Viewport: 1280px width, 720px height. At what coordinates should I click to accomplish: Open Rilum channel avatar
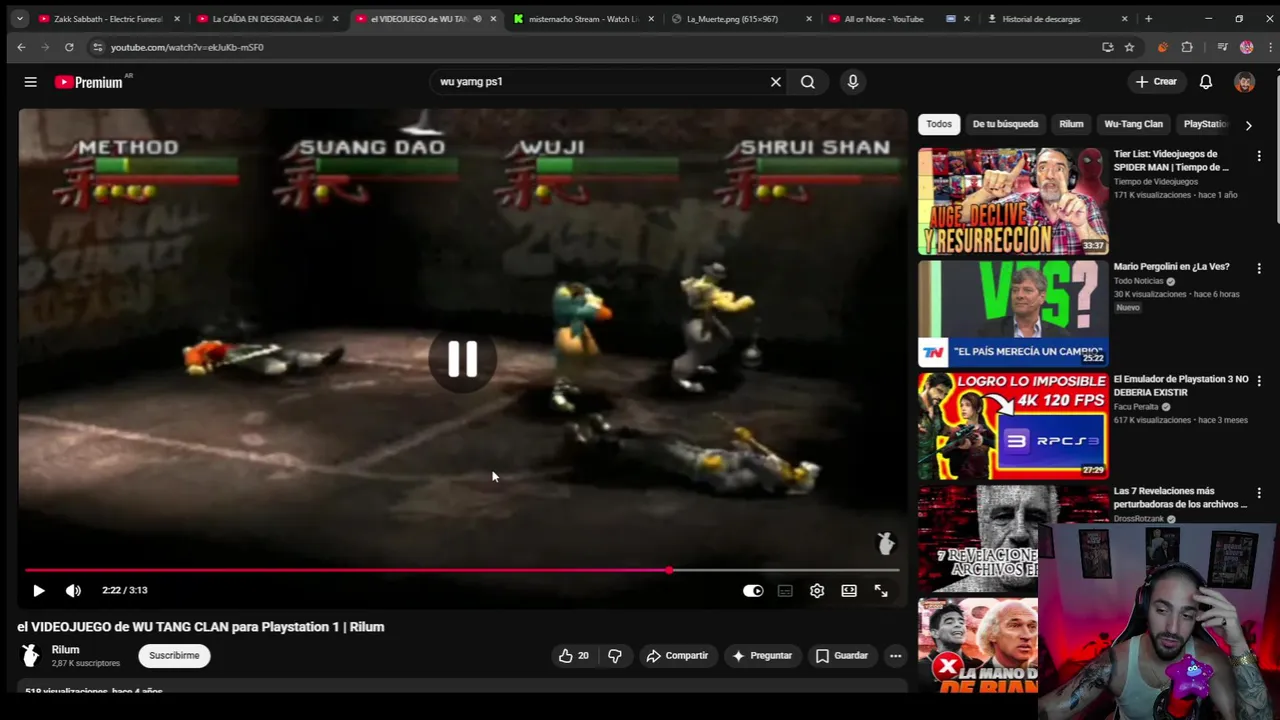pos(30,655)
